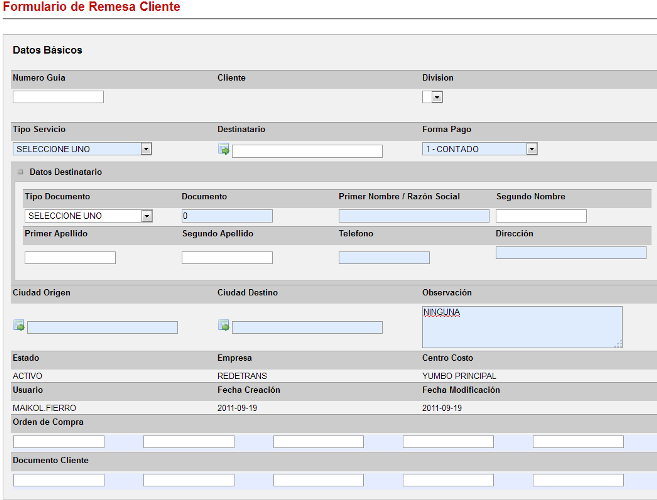Click the Destinatario text field
The height and width of the screenshot is (500, 657).
pos(307,151)
